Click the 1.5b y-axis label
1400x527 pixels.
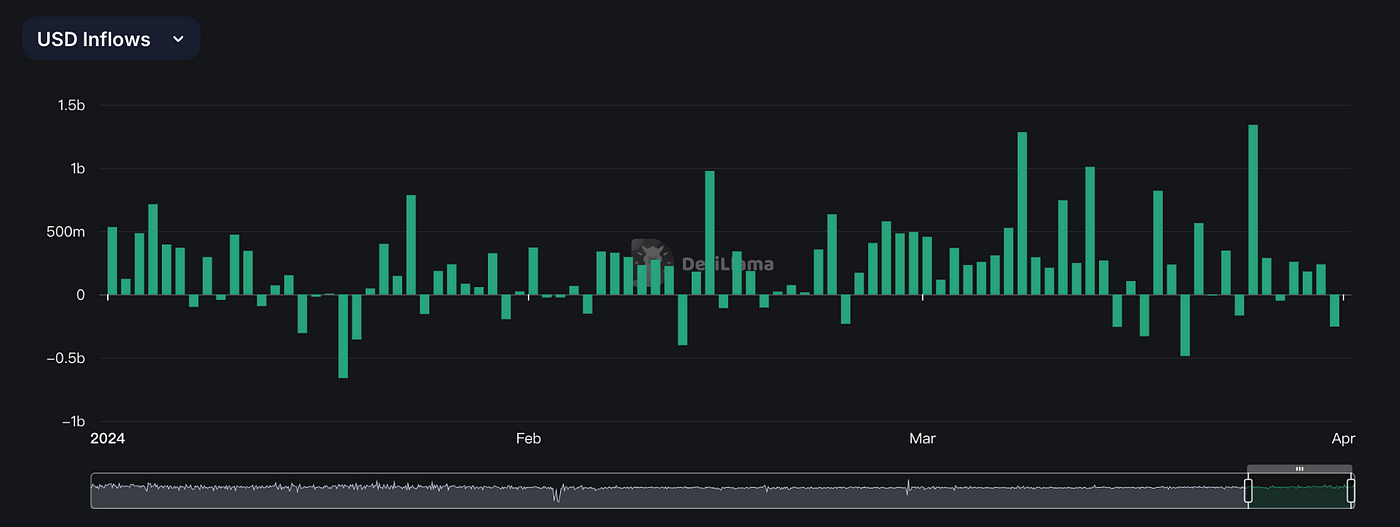coord(70,106)
